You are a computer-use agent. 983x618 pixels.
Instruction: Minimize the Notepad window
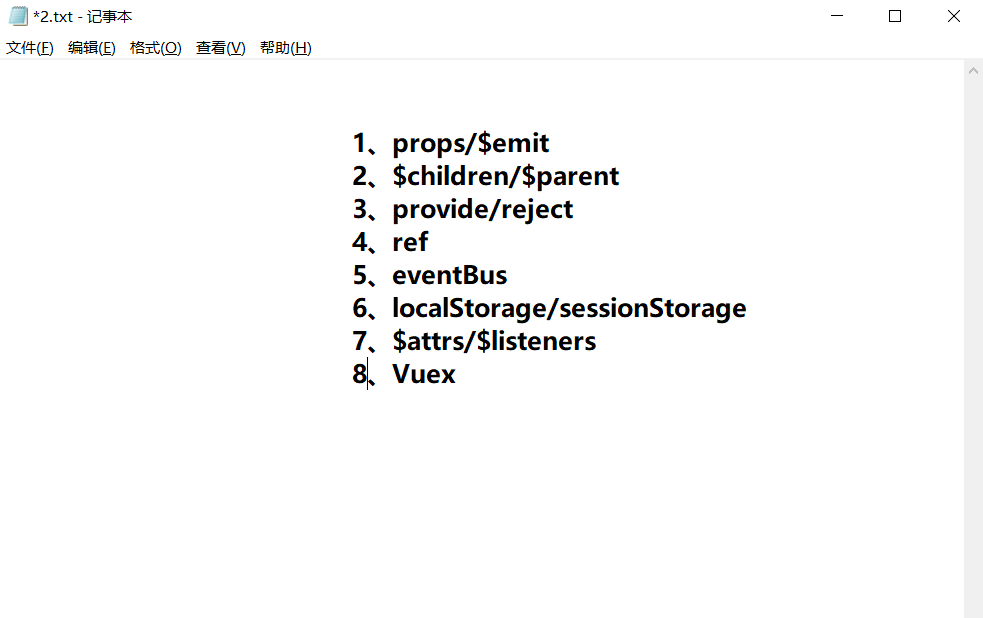click(x=836, y=15)
